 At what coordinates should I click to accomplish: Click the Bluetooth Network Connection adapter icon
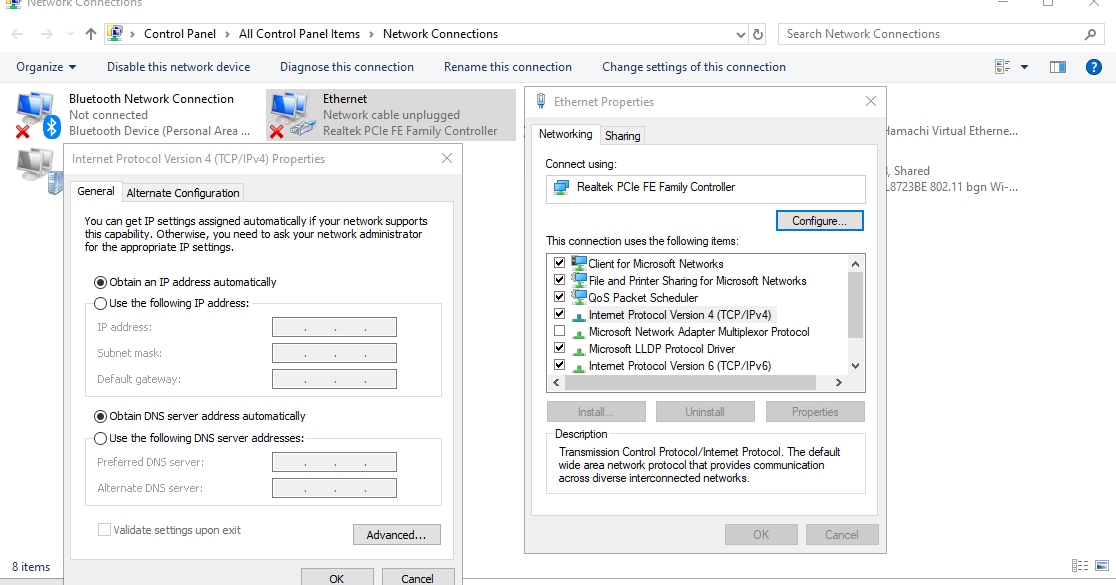37,112
